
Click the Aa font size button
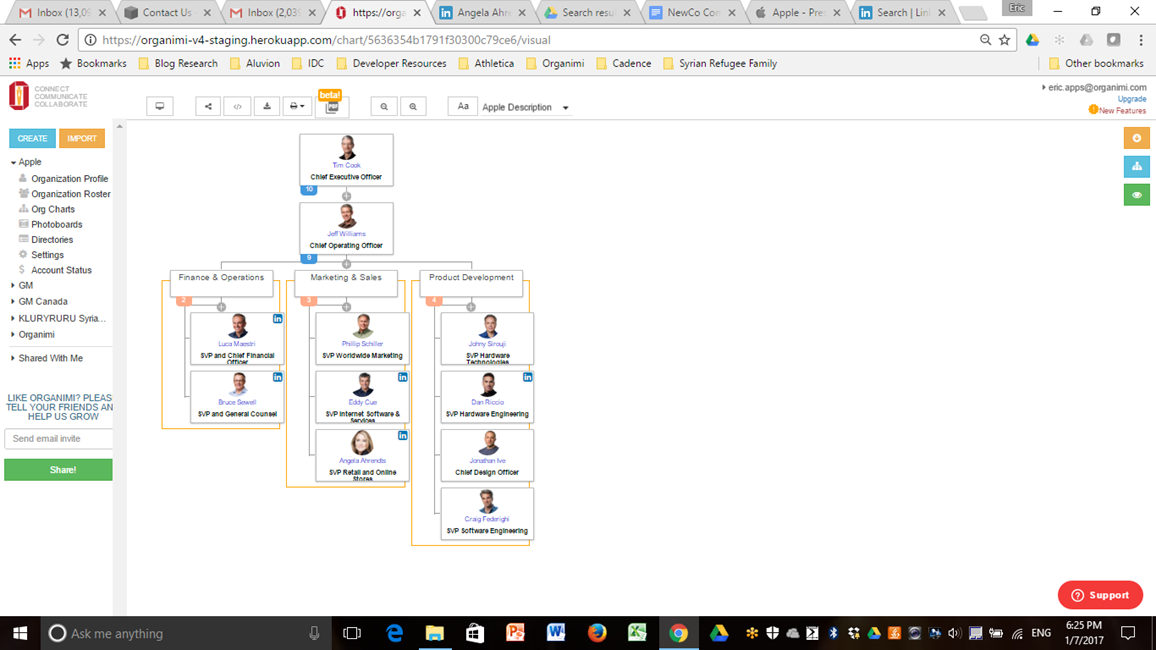463,107
